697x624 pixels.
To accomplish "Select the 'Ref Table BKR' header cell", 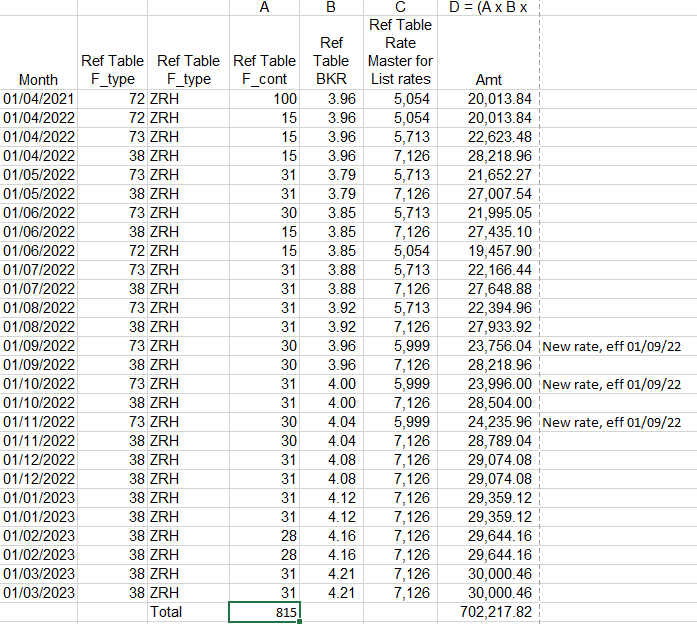I will pos(331,61).
